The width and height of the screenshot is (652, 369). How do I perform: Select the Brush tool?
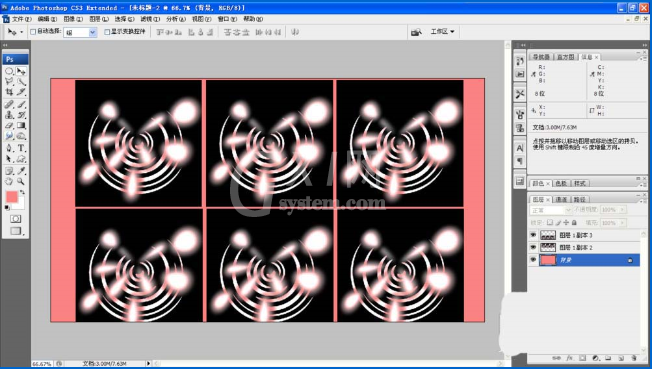[21, 104]
